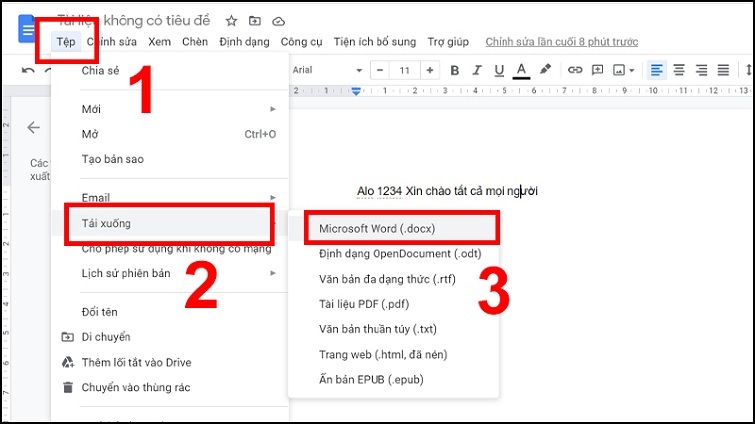
Task: Open the Arial font dropdown
Action: pyautogui.click(x=327, y=70)
